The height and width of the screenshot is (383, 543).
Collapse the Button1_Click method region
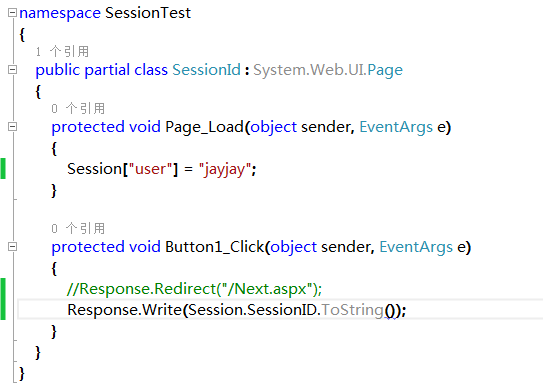click(12, 247)
